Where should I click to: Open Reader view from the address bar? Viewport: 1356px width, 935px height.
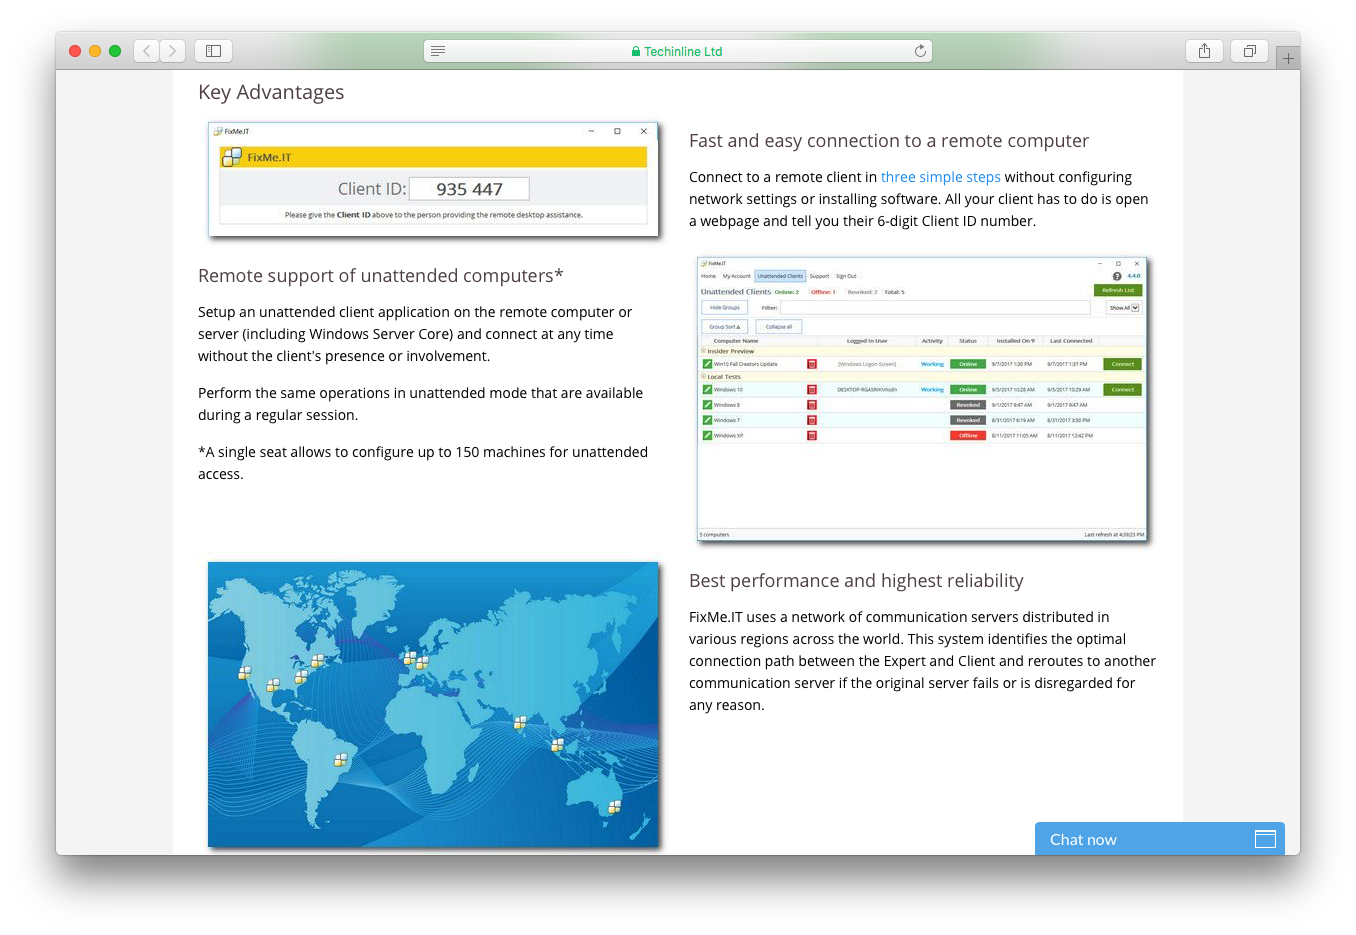click(438, 51)
